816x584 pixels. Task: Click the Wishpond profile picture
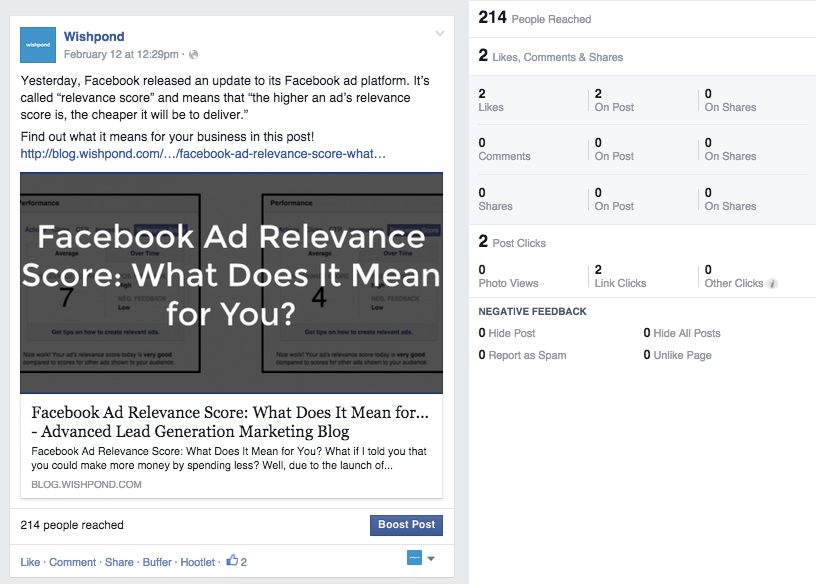(x=38, y=45)
